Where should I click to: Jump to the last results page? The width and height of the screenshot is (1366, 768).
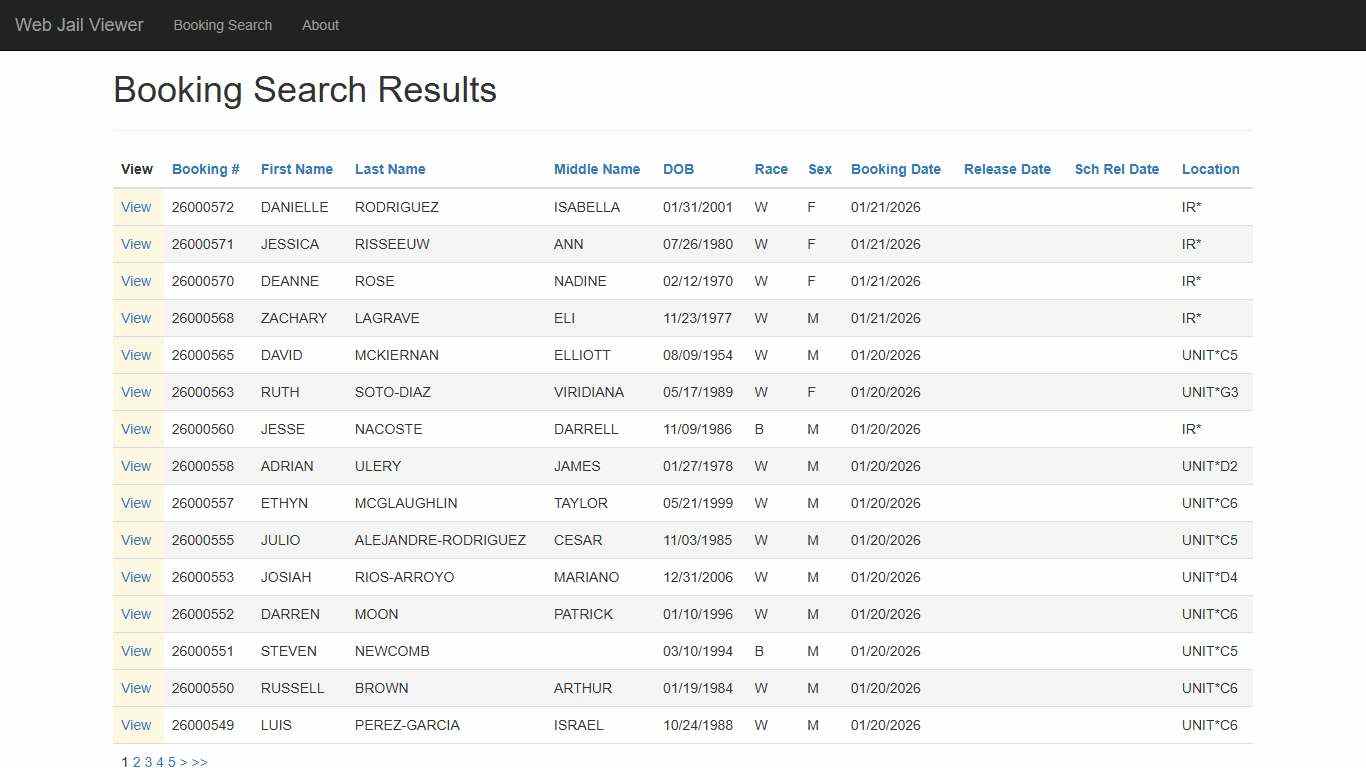(x=199, y=761)
